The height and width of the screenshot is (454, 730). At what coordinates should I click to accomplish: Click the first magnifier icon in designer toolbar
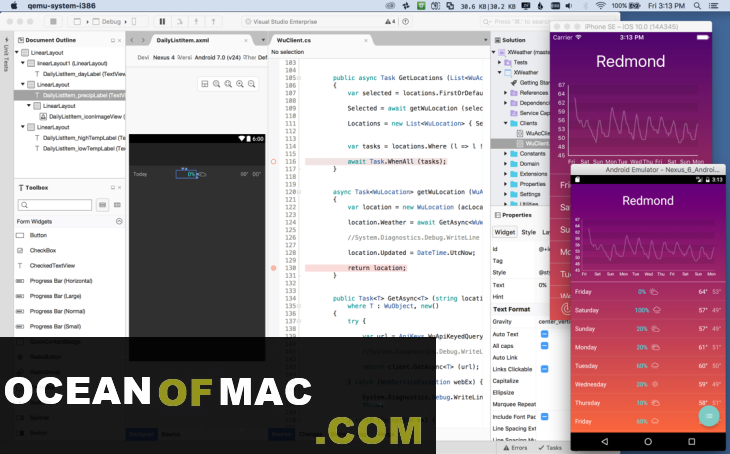click(216, 84)
